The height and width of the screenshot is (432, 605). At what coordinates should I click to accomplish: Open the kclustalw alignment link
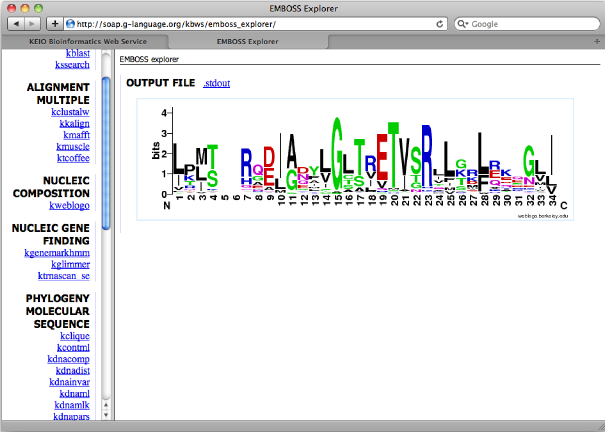pyautogui.click(x=71, y=112)
